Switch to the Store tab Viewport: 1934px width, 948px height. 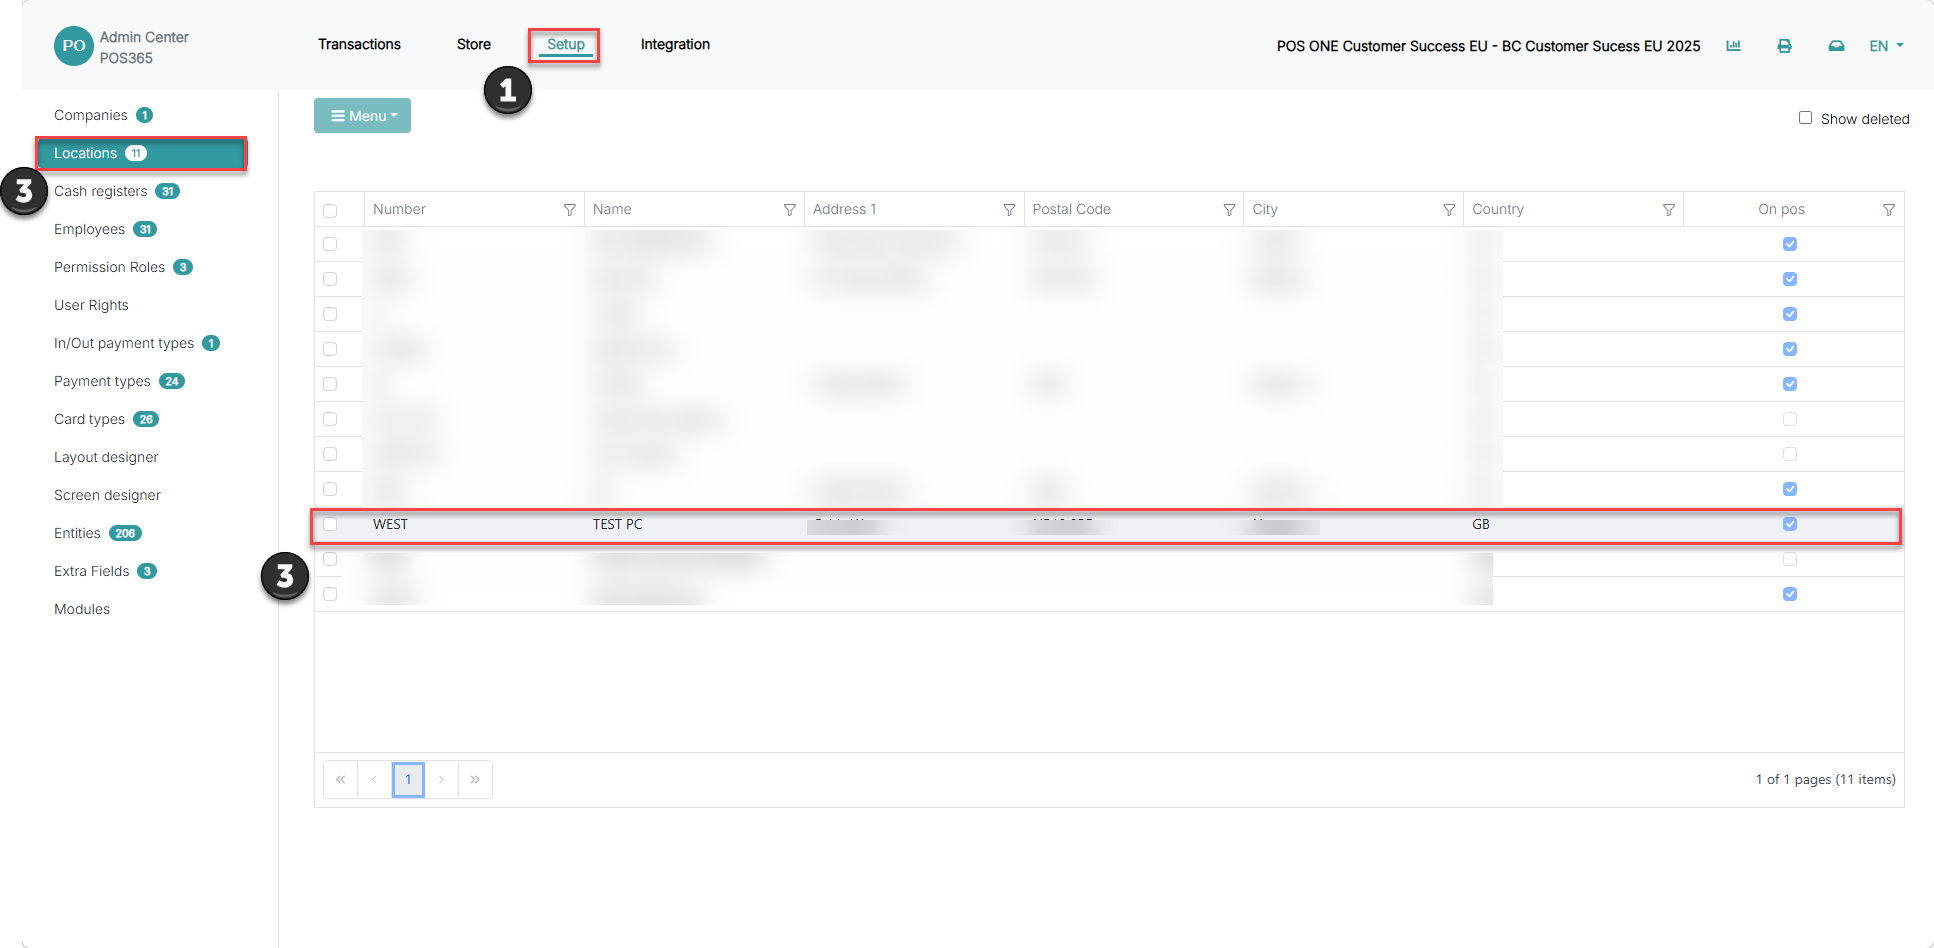click(x=474, y=44)
